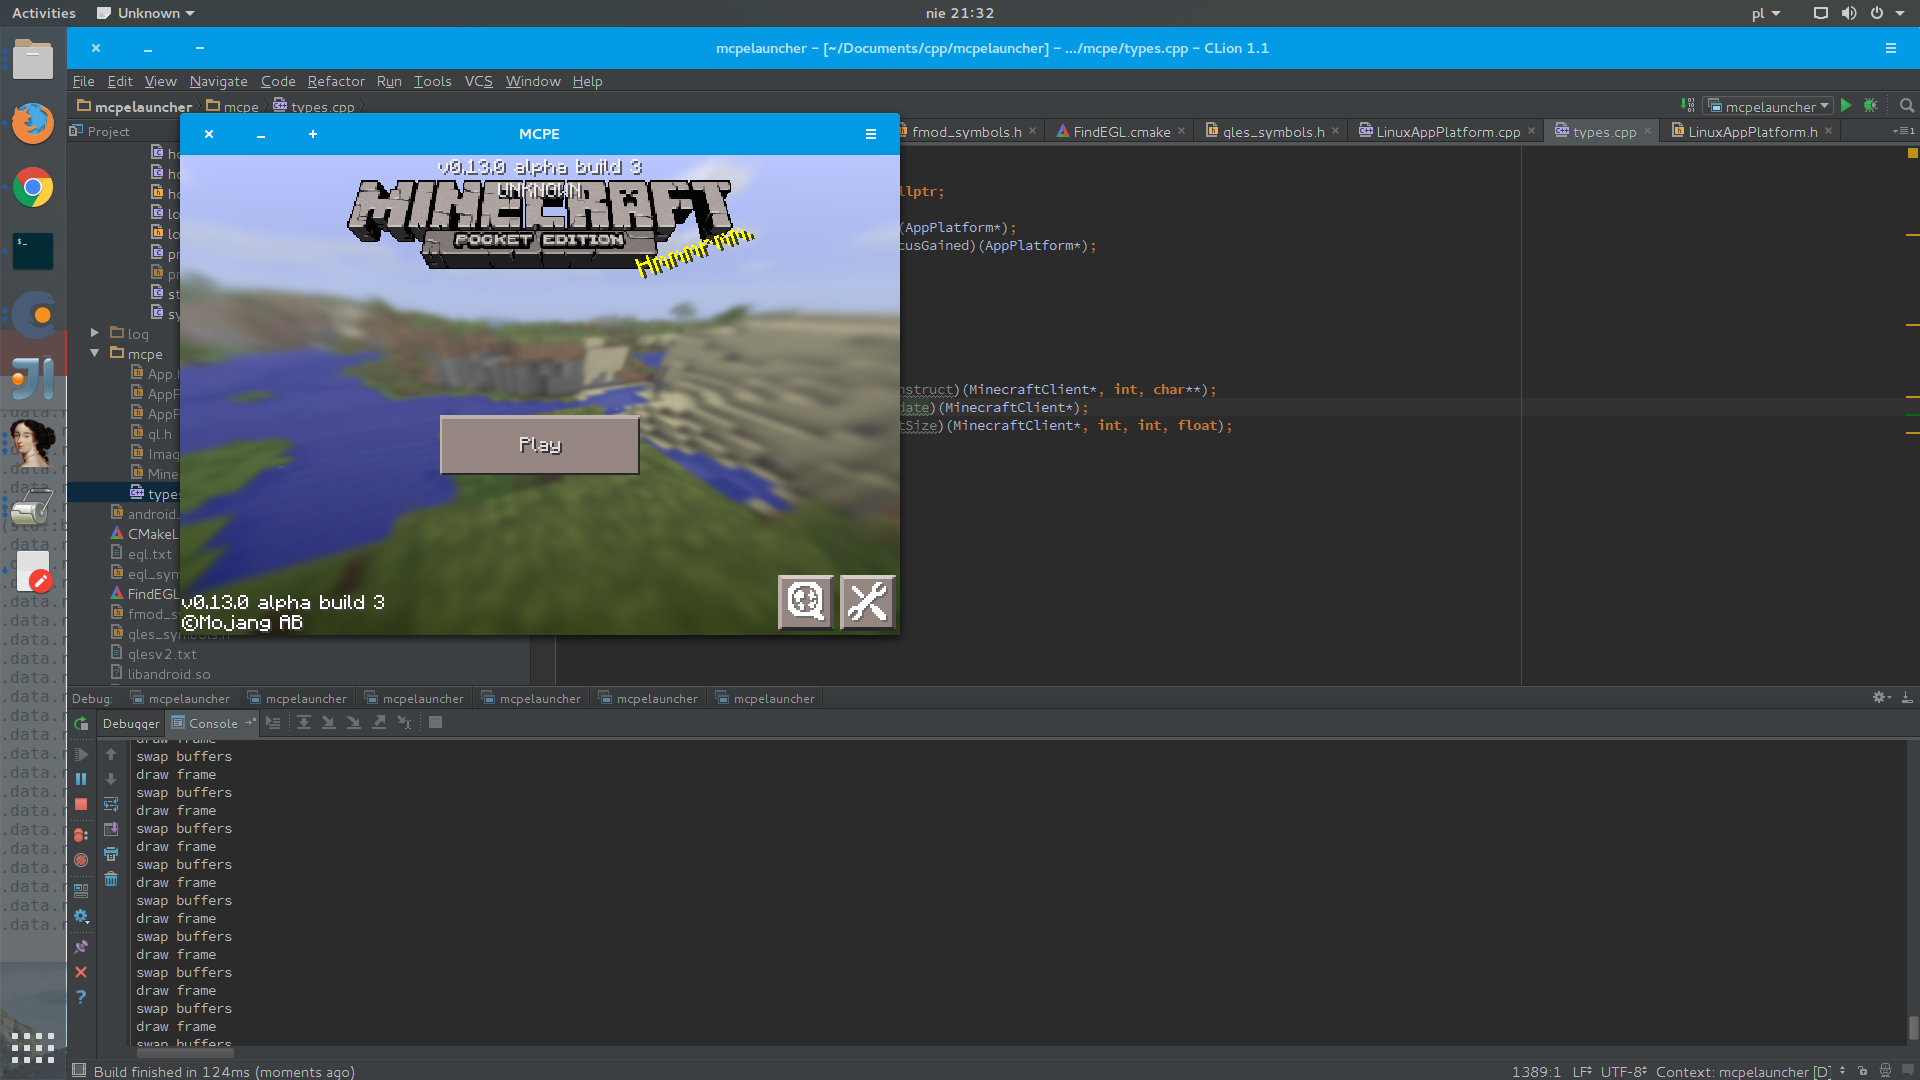Clear console output with trash icon

tap(111, 879)
